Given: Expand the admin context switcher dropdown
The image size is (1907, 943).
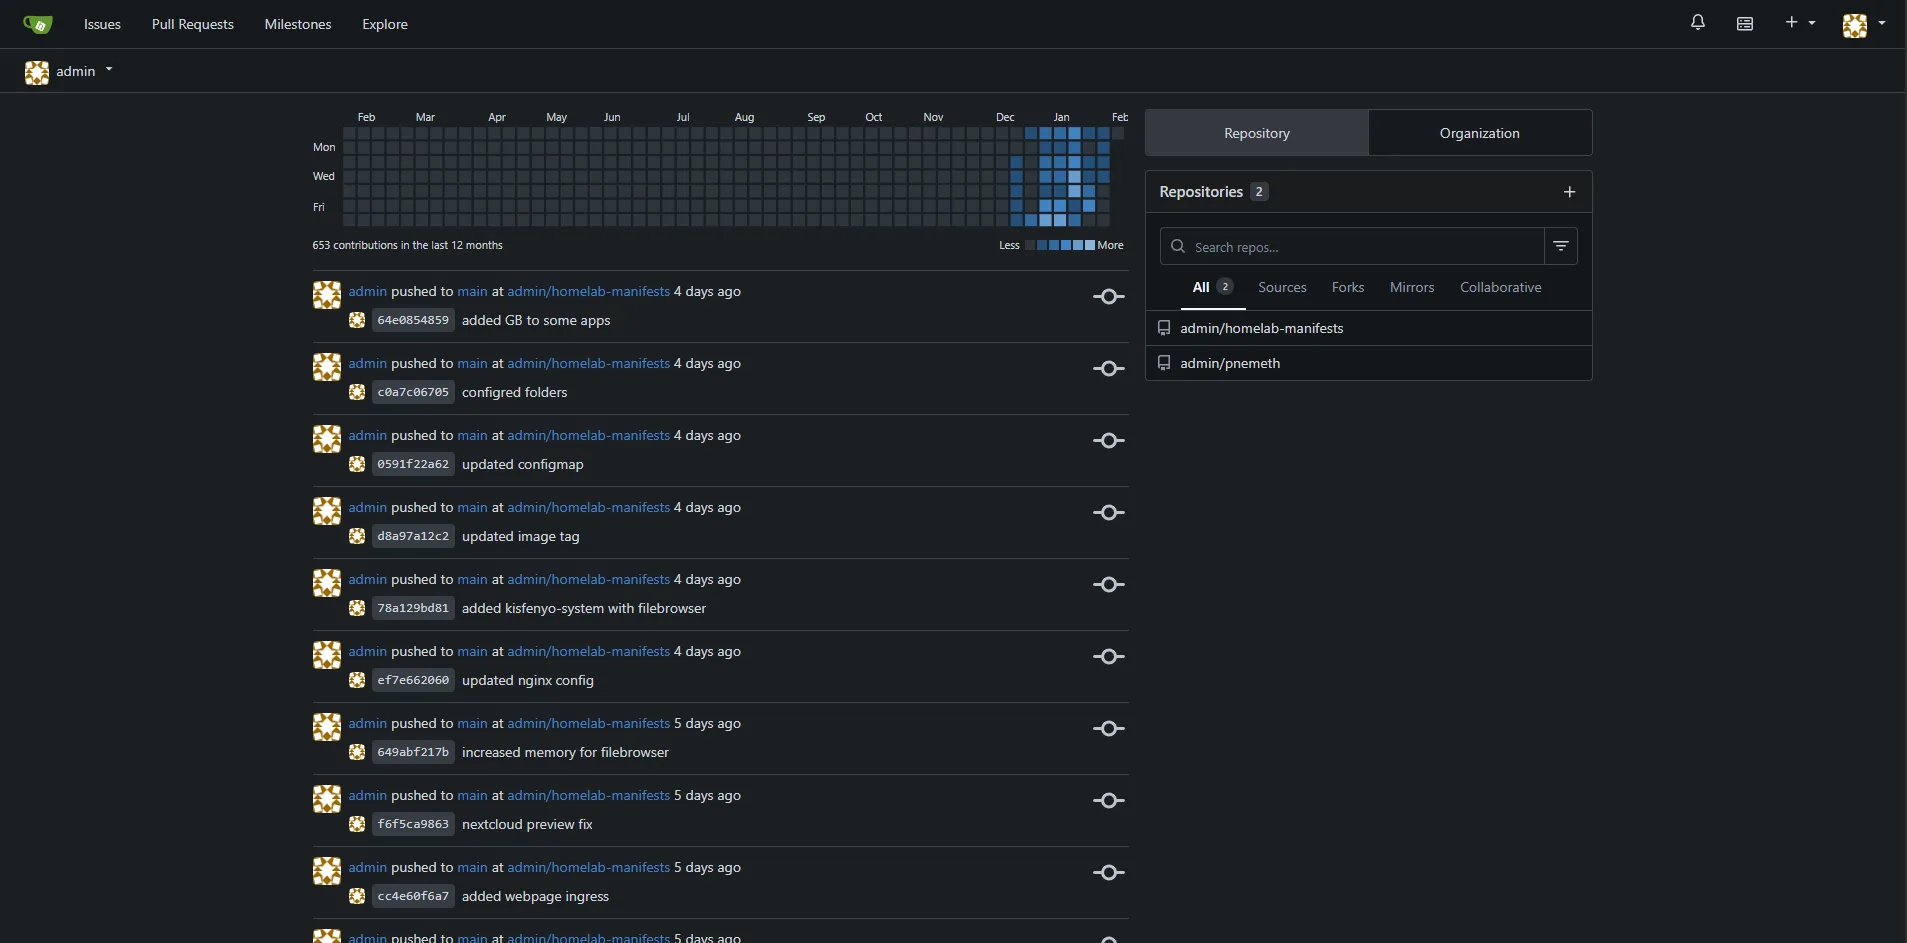Looking at the screenshot, I should (108, 71).
